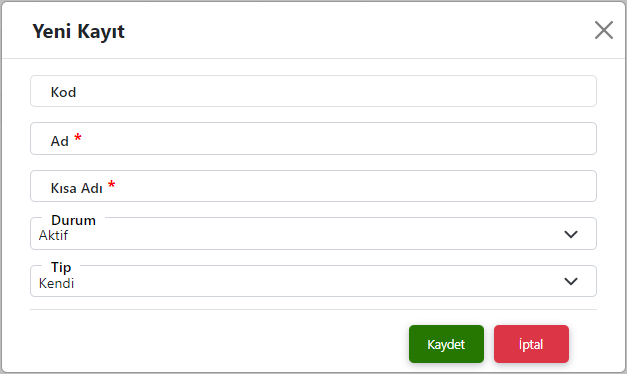Cancel using the İptal button
The width and height of the screenshot is (627, 374).
pyautogui.click(x=531, y=344)
